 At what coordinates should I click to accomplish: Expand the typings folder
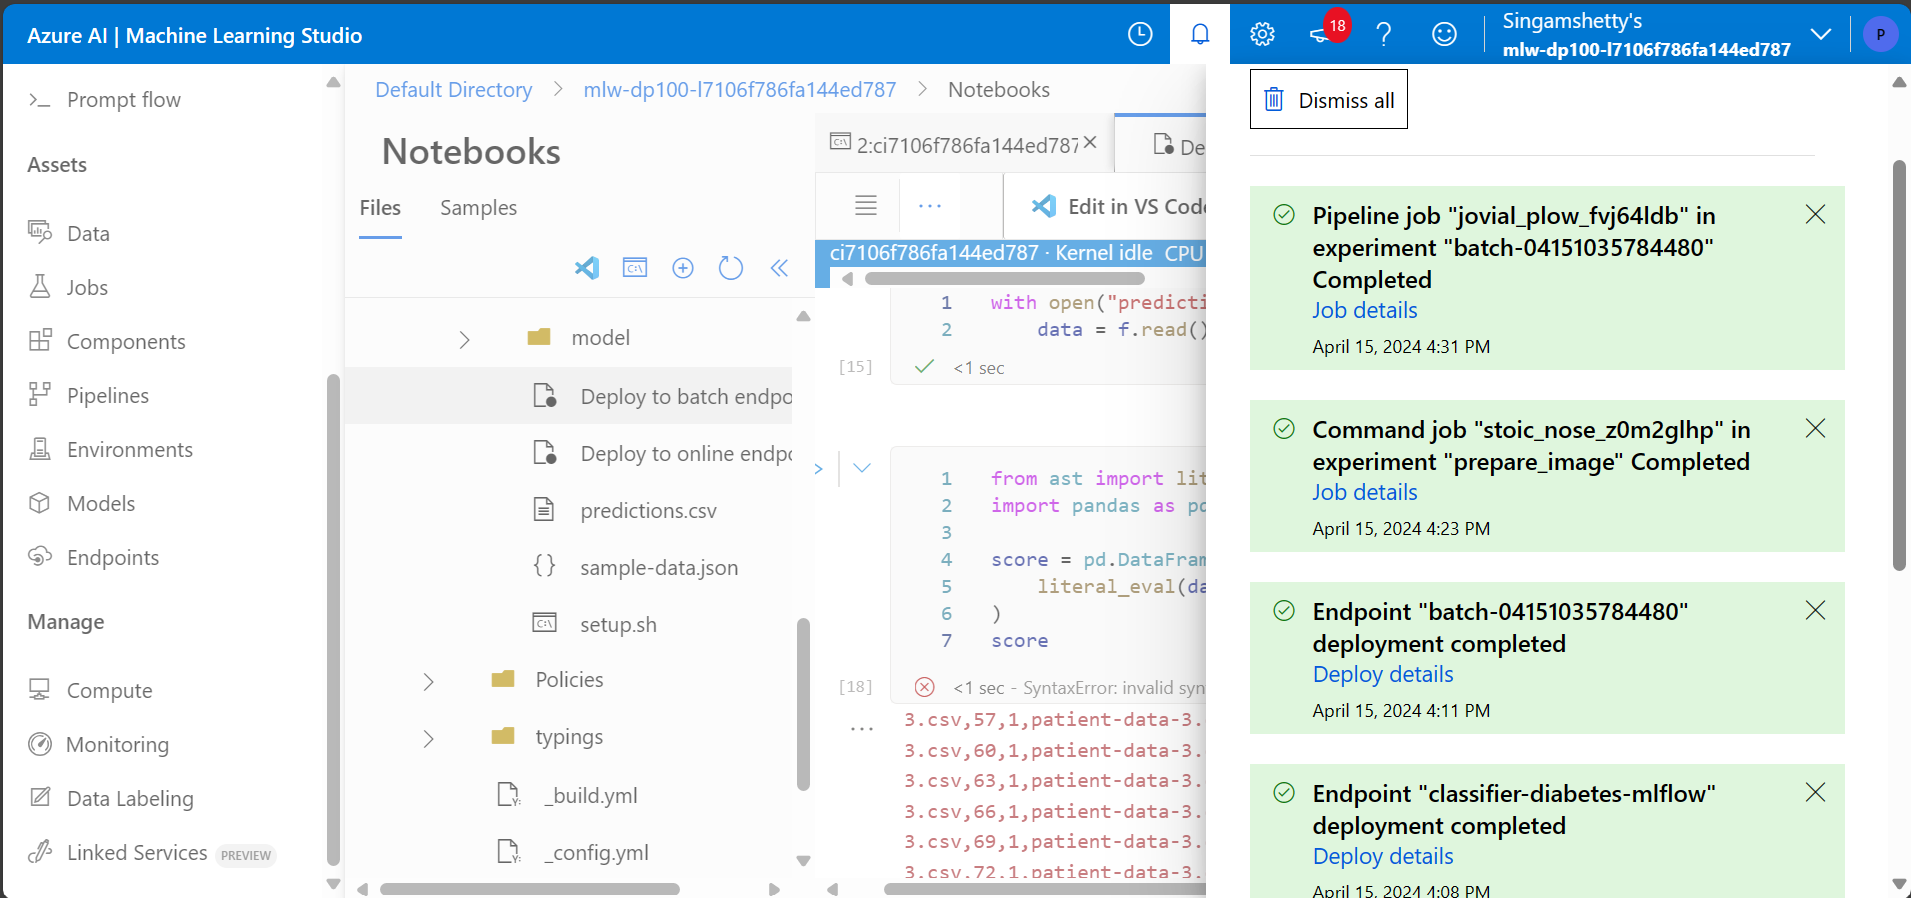click(x=428, y=739)
